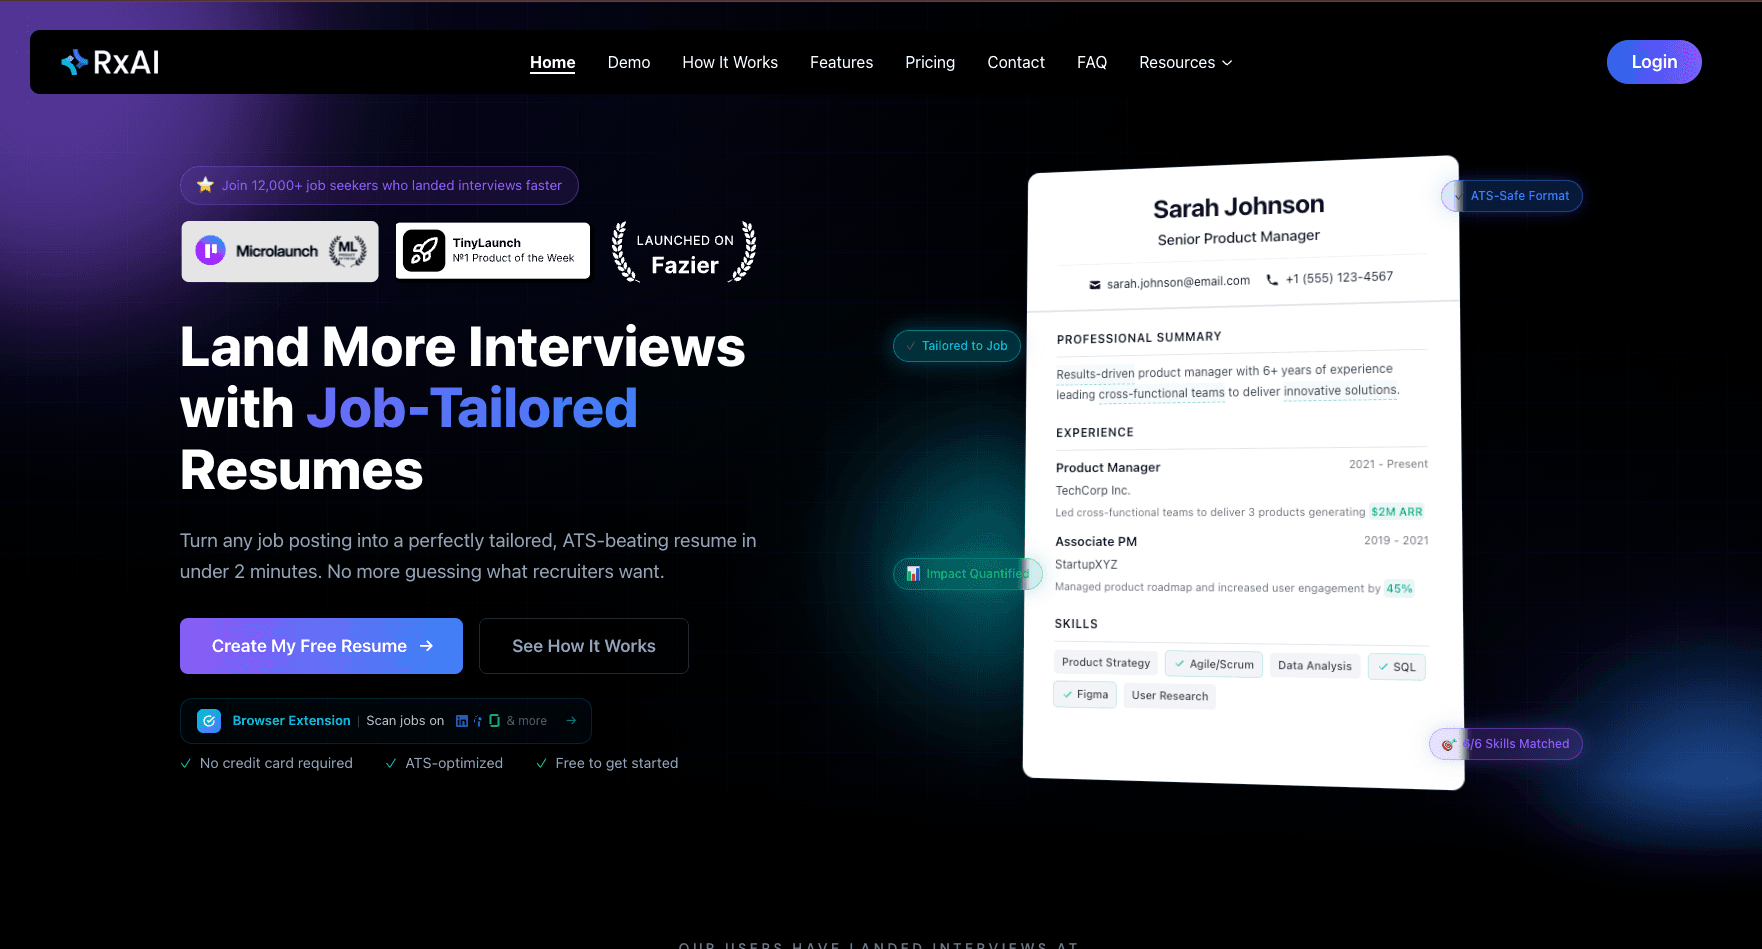
Task: Click the Product Strategy skill chip
Action: [x=1106, y=662]
